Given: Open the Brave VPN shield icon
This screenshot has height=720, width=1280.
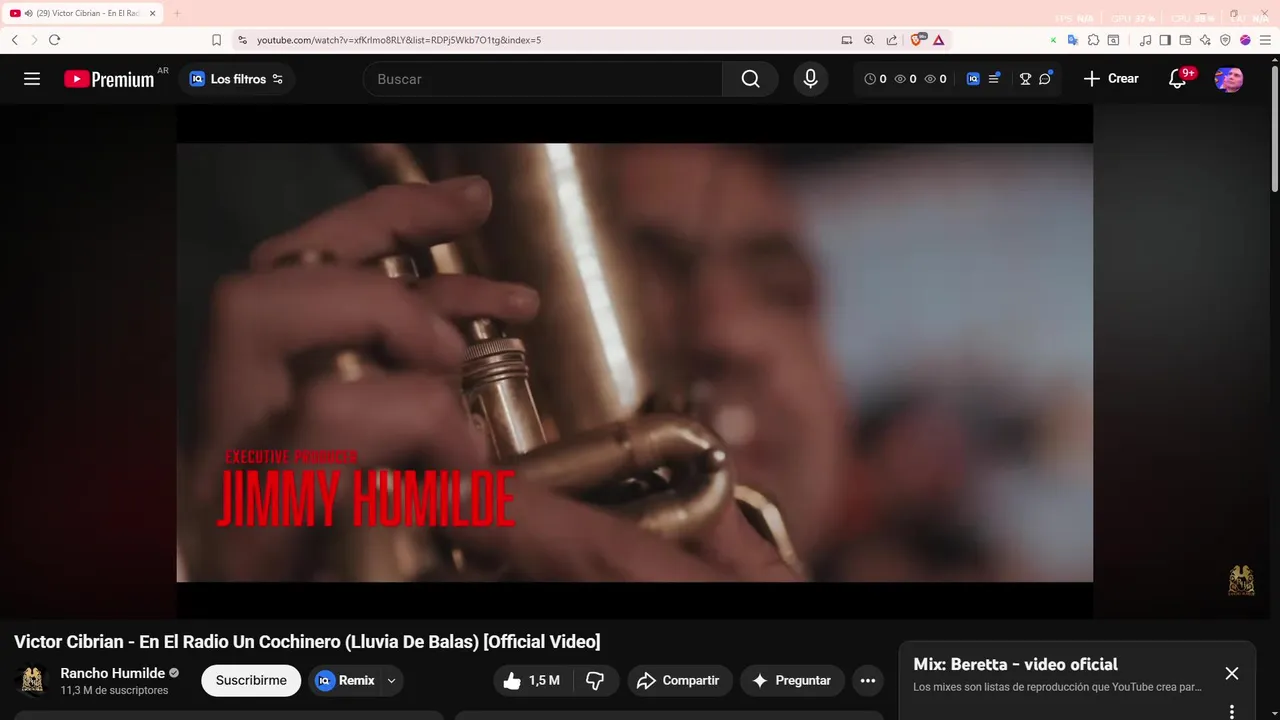Looking at the screenshot, I should (x=1225, y=40).
